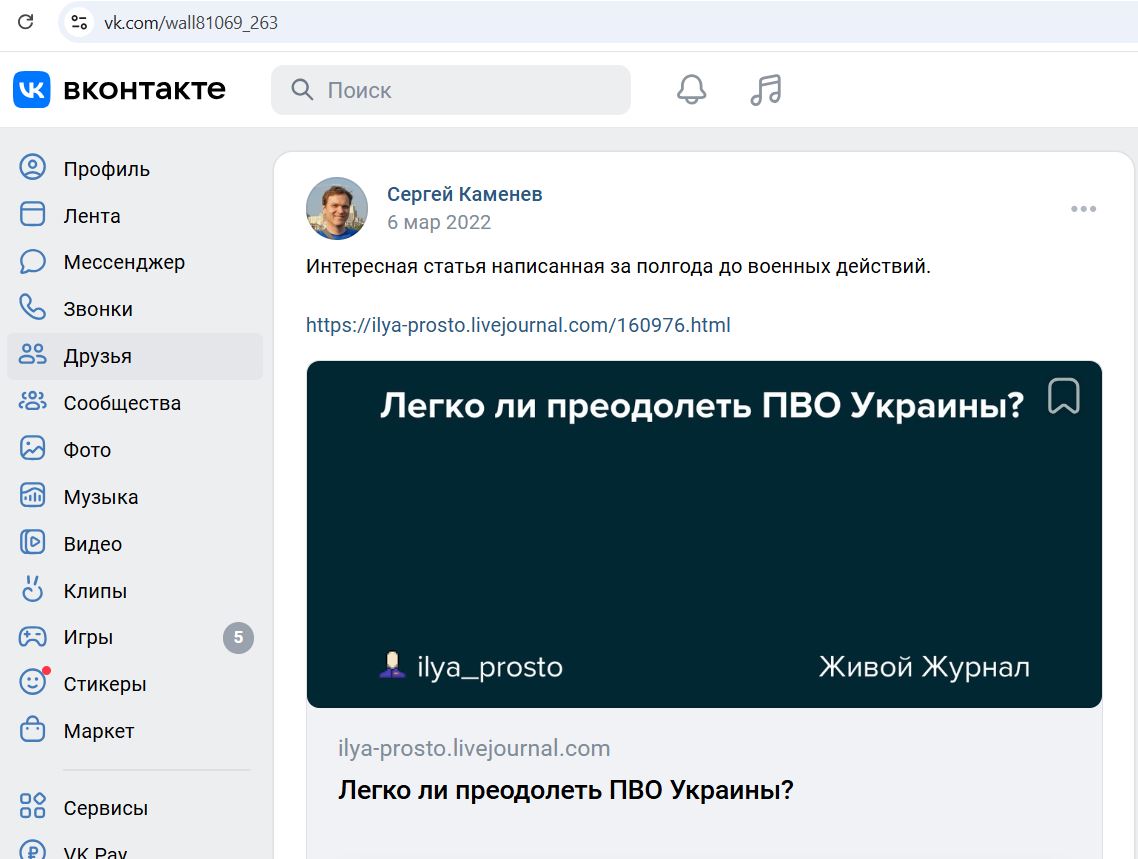Click the browser address bar URL
The width and height of the screenshot is (1138, 859).
[x=191, y=22]
